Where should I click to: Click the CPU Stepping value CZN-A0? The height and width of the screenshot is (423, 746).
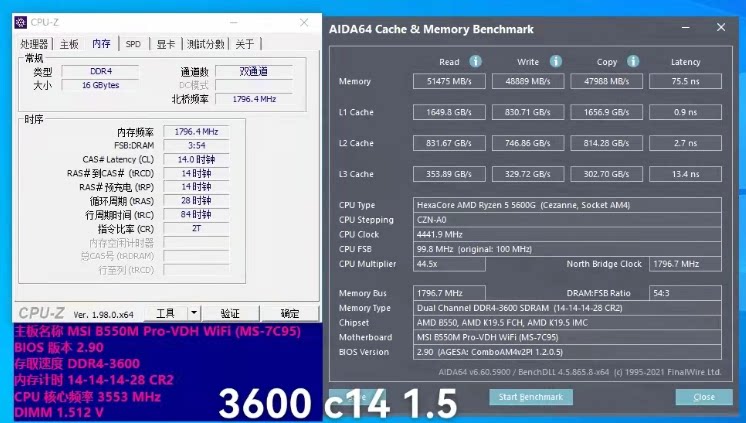coord(567,220)
